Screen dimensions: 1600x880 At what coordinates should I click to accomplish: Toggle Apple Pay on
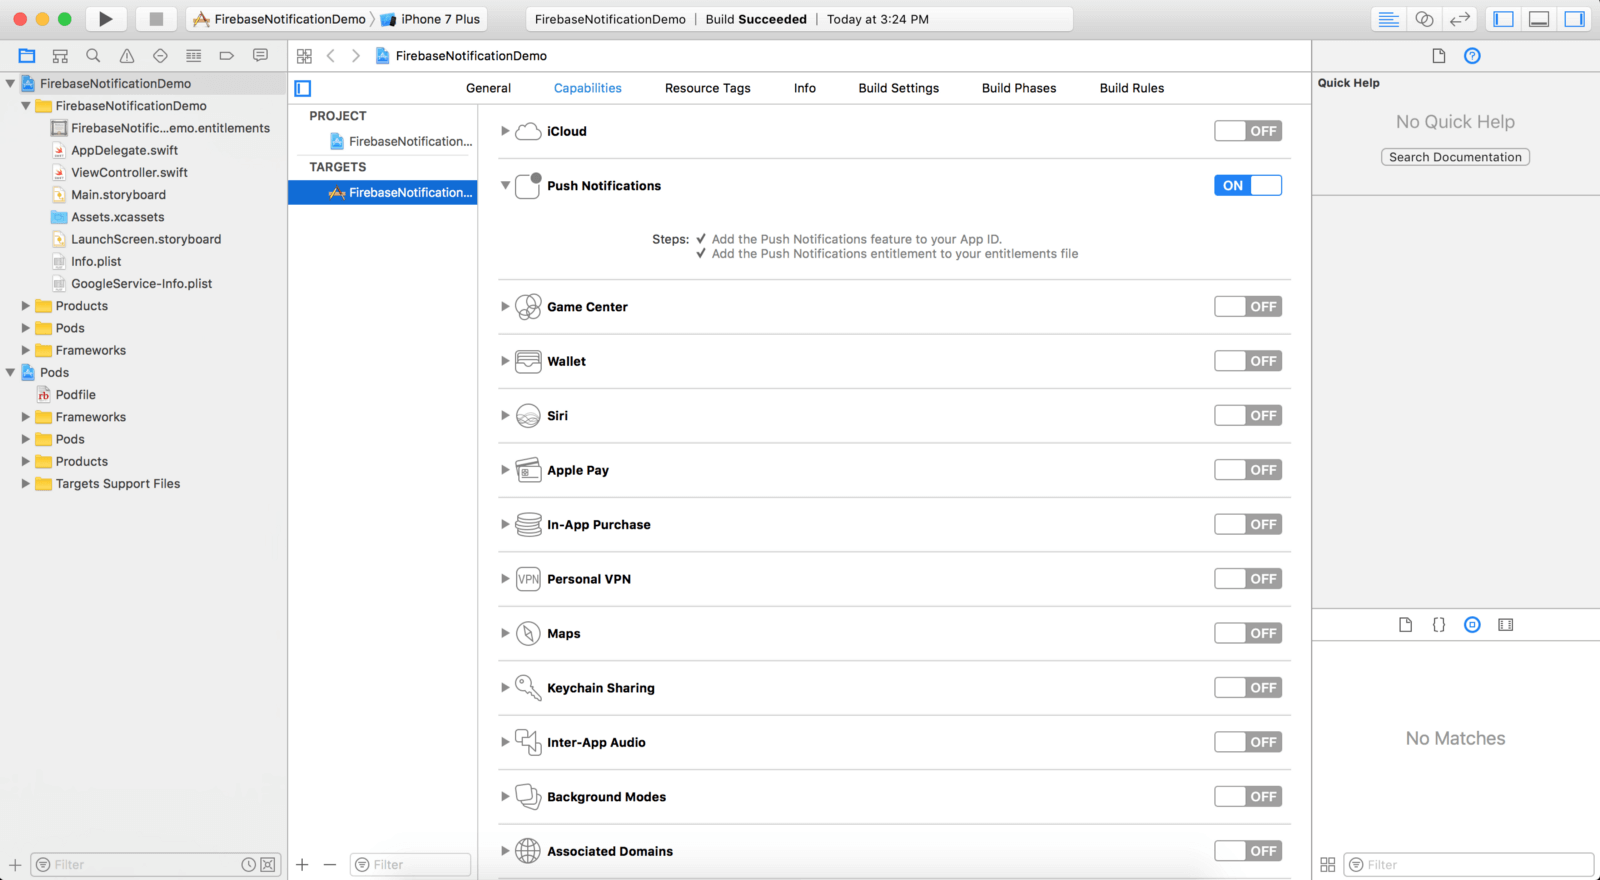point(1248,470)
